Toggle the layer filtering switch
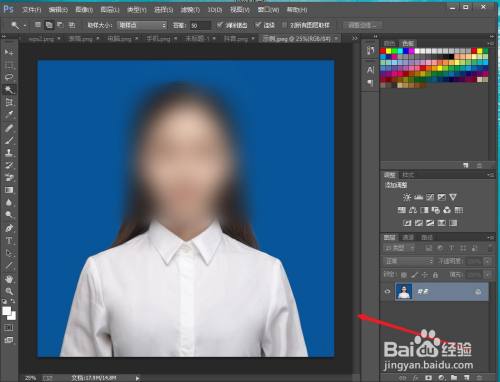 coord(490,248)
